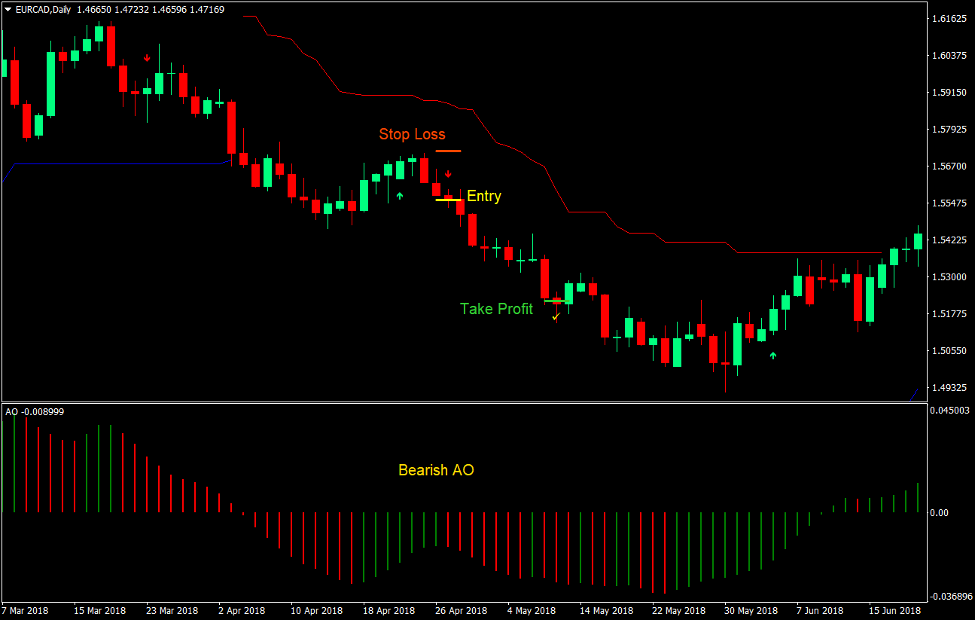Click the down arrow below the Stop Loss marker
Viewport: 977px width, 620px height.
[448, 173]
